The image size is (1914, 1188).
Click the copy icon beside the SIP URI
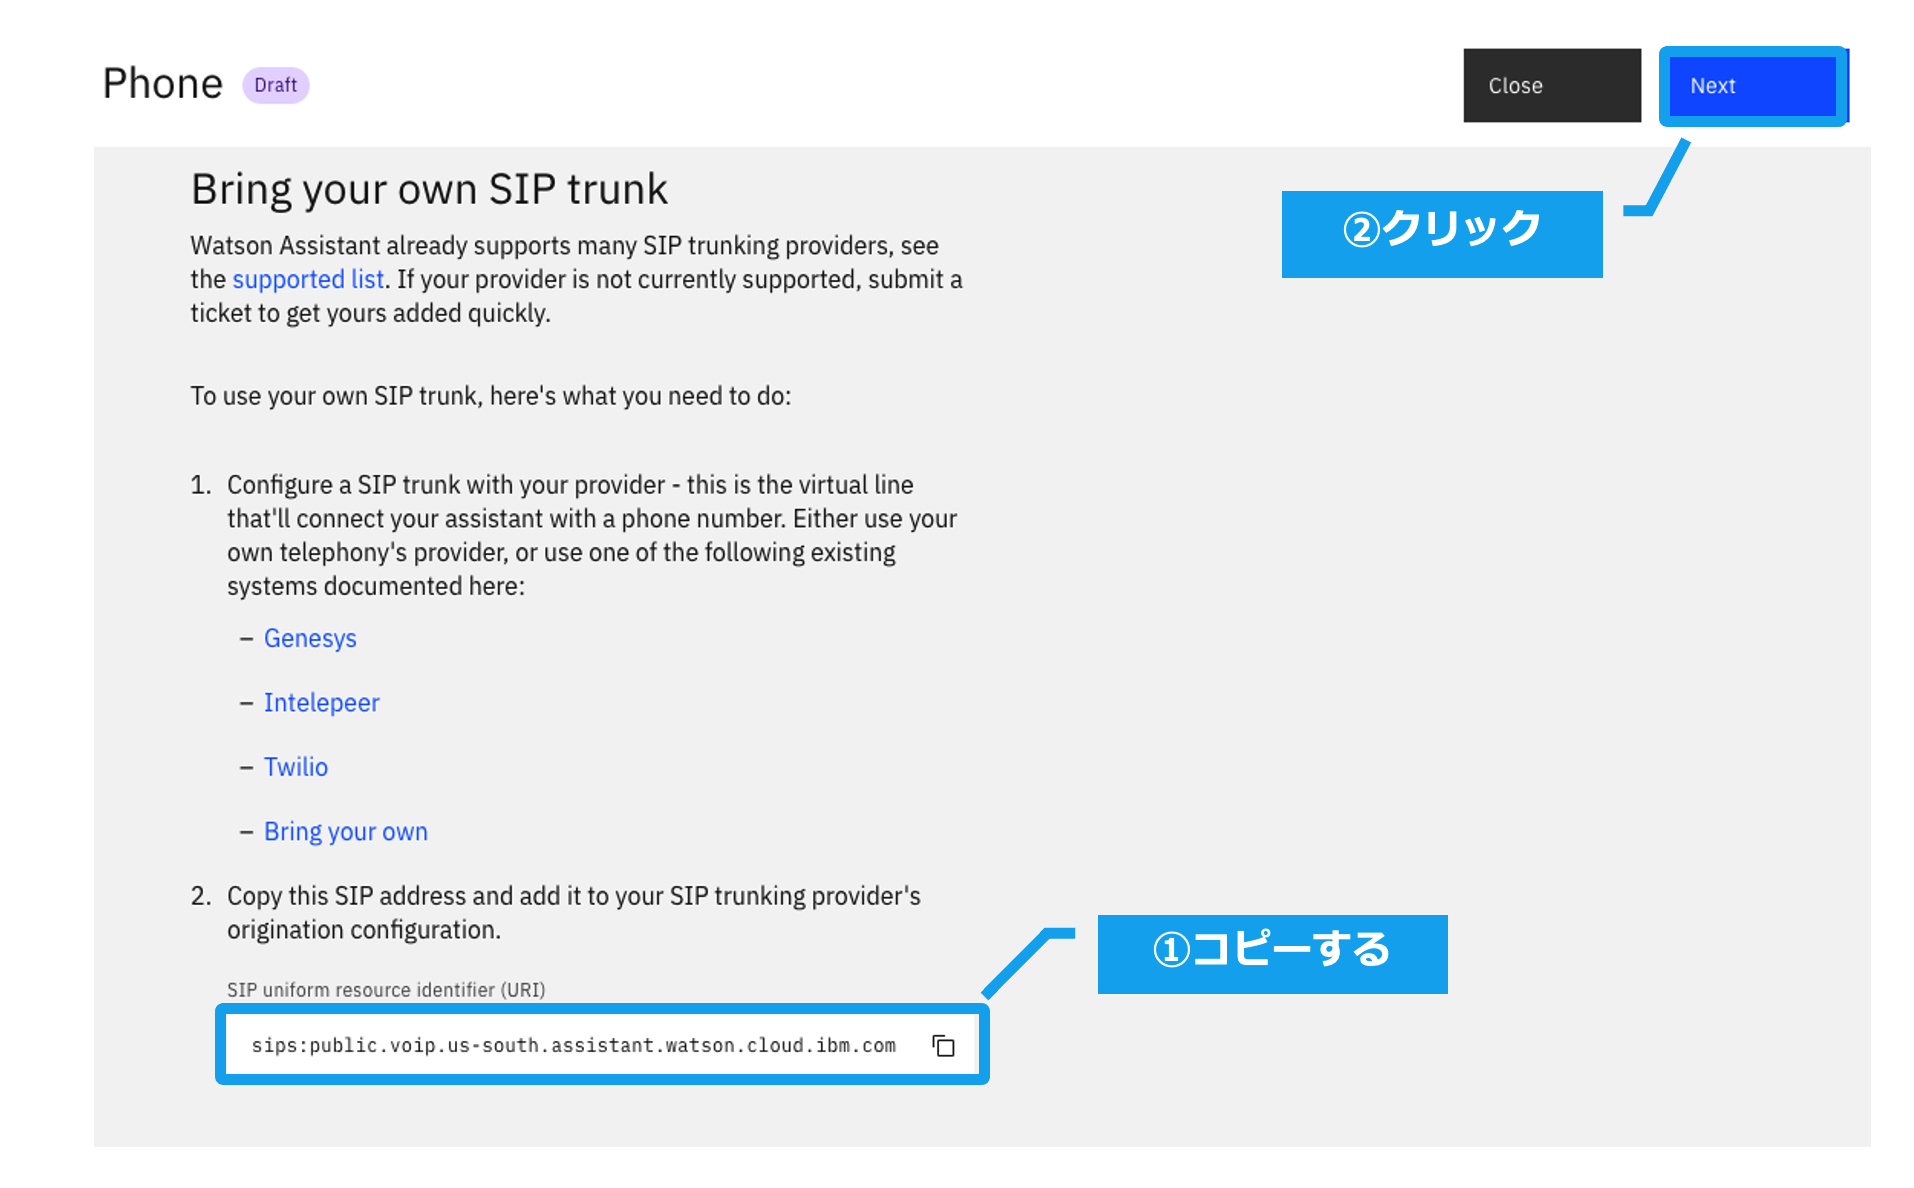point(943,1045)
